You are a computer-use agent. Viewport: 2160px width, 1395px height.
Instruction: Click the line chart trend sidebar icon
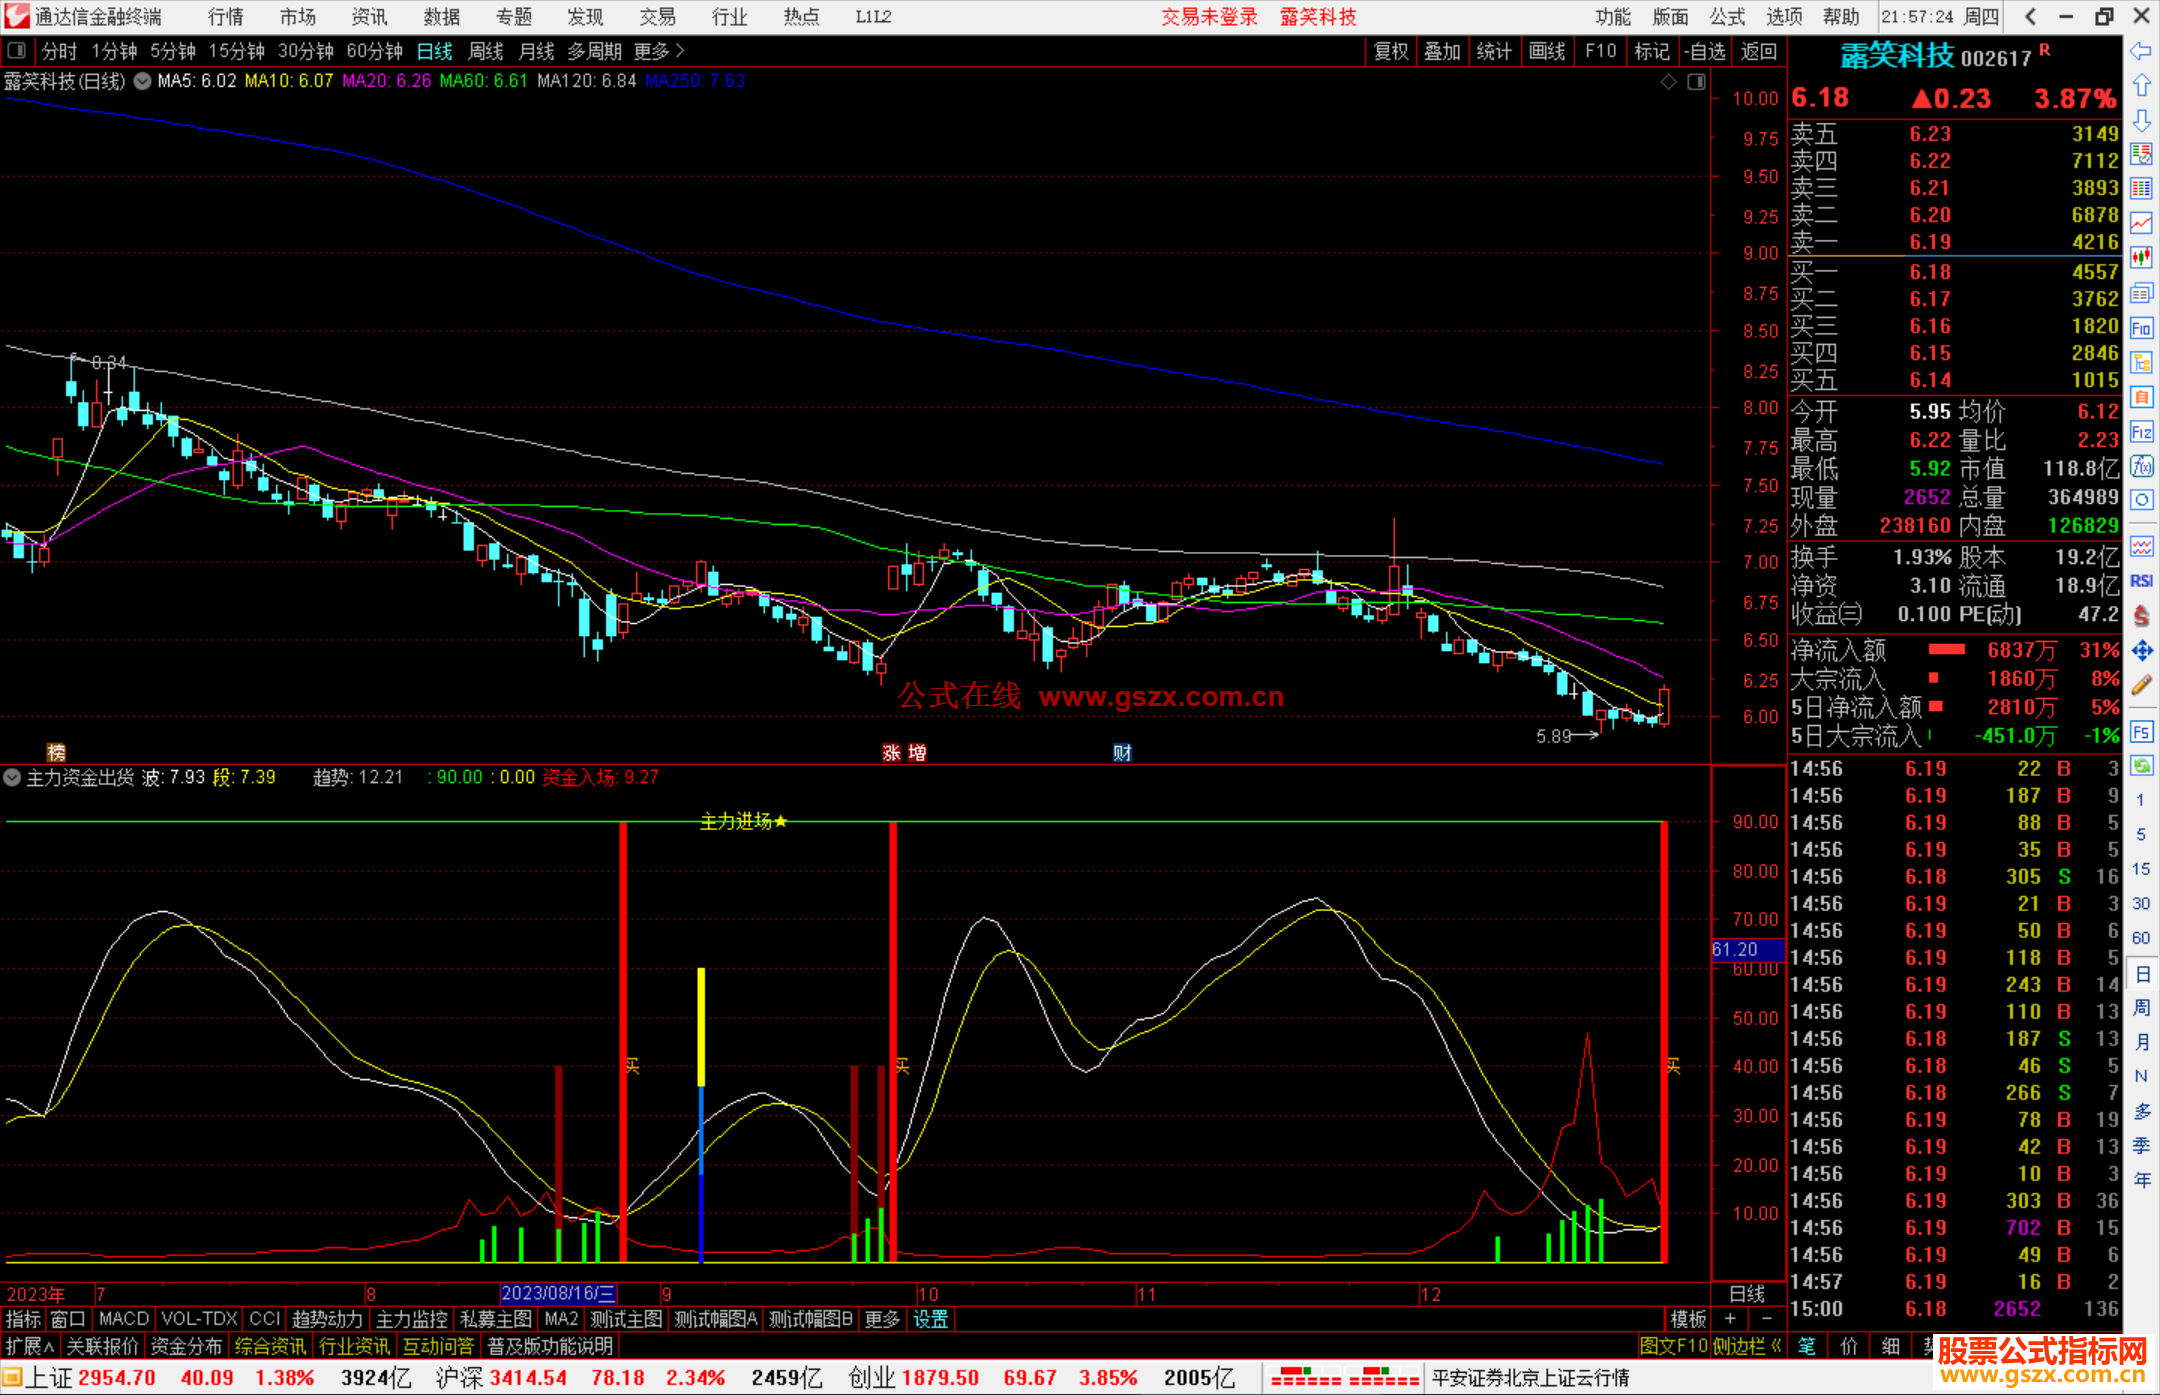[x=2141, y=223]
